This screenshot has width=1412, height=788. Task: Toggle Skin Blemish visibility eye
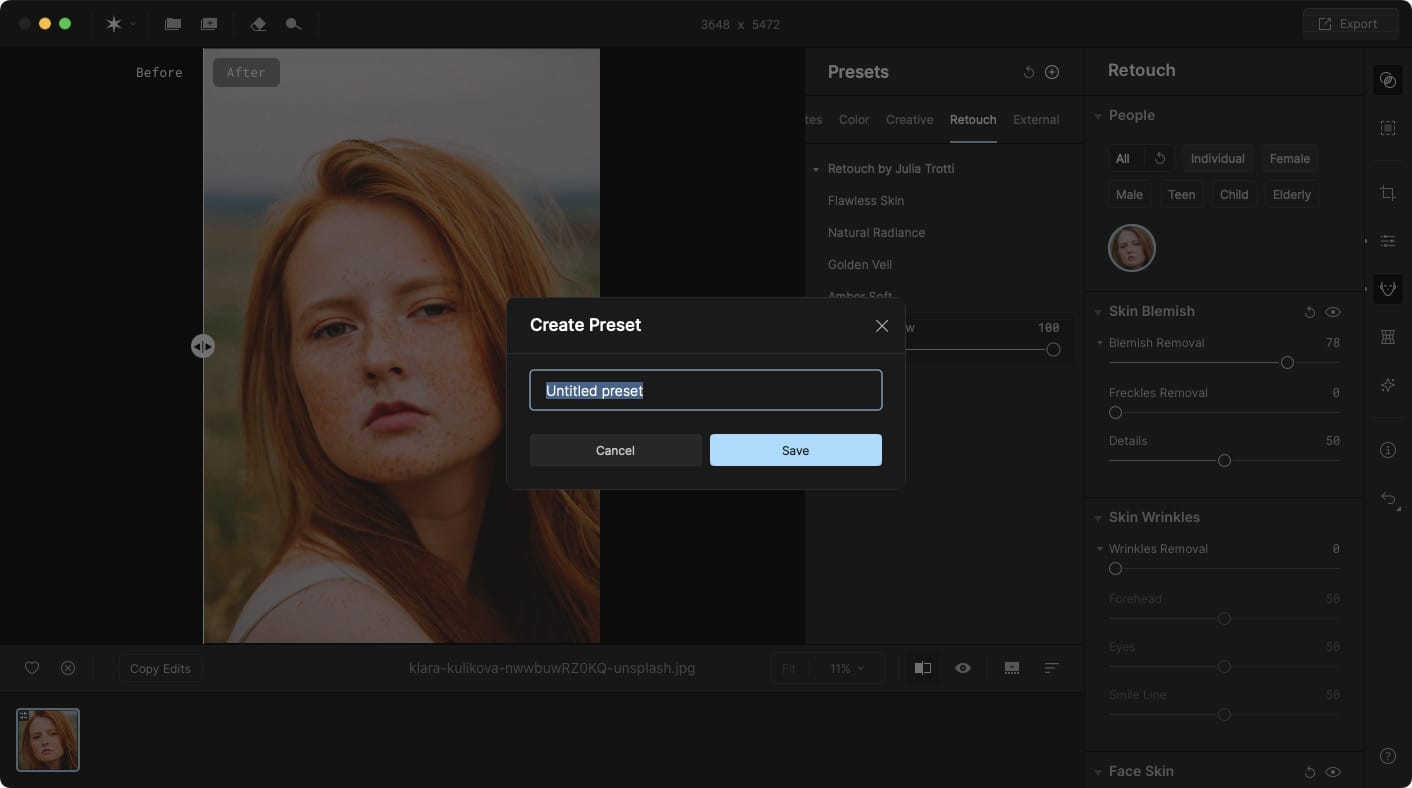point(1333,312)
